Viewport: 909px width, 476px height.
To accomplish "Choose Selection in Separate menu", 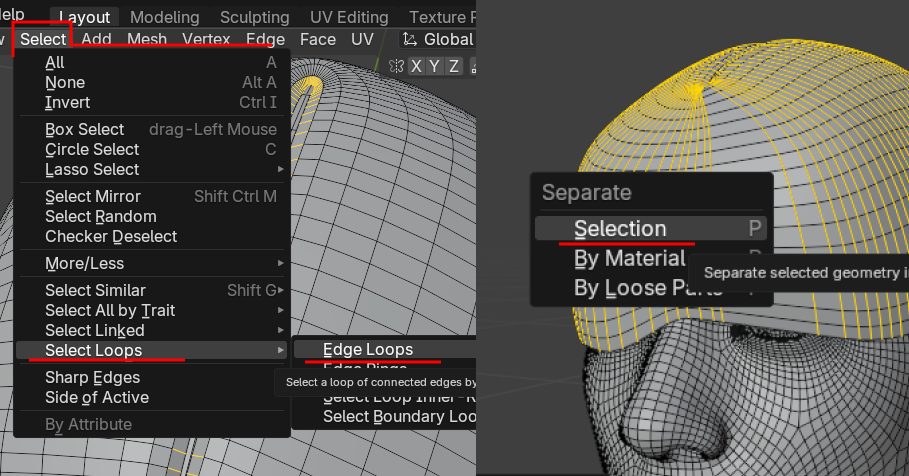I will (620, 229).
